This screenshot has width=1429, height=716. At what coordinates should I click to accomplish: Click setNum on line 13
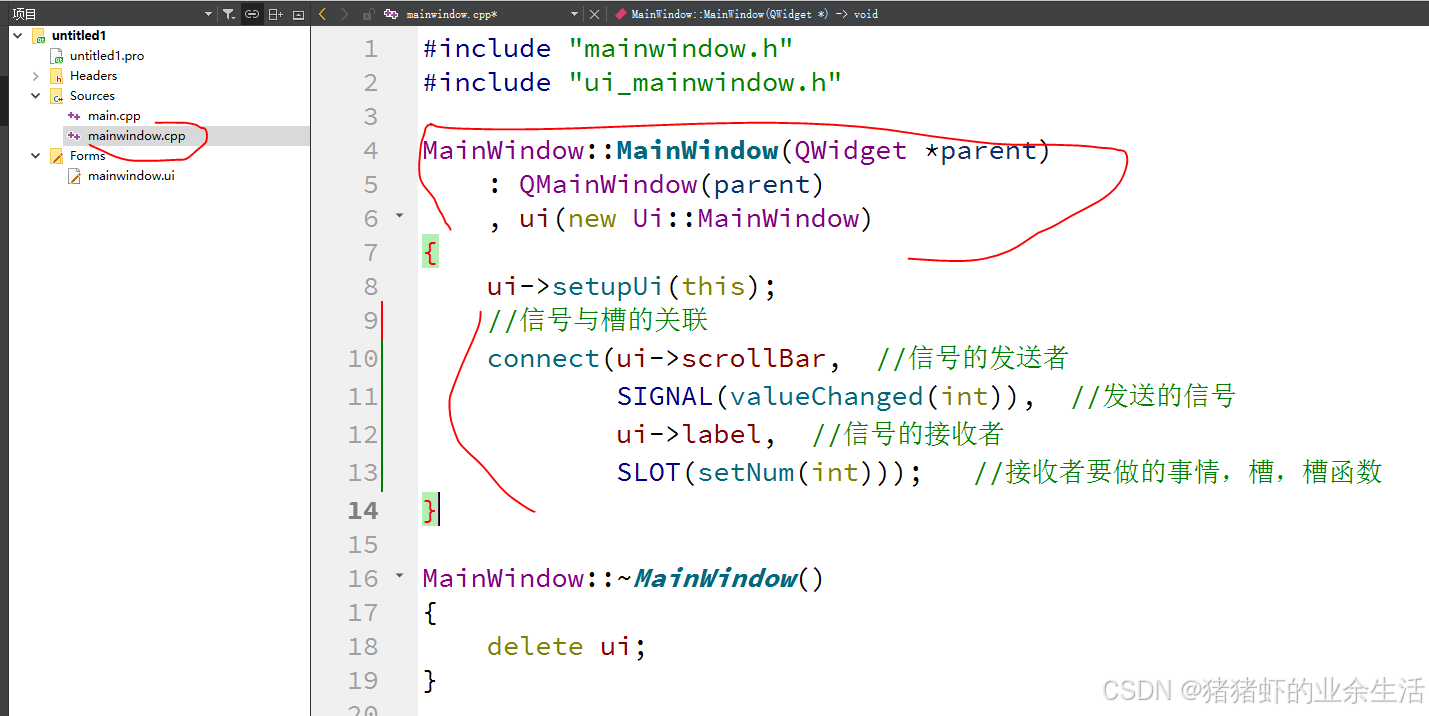(x=746, y=473)
